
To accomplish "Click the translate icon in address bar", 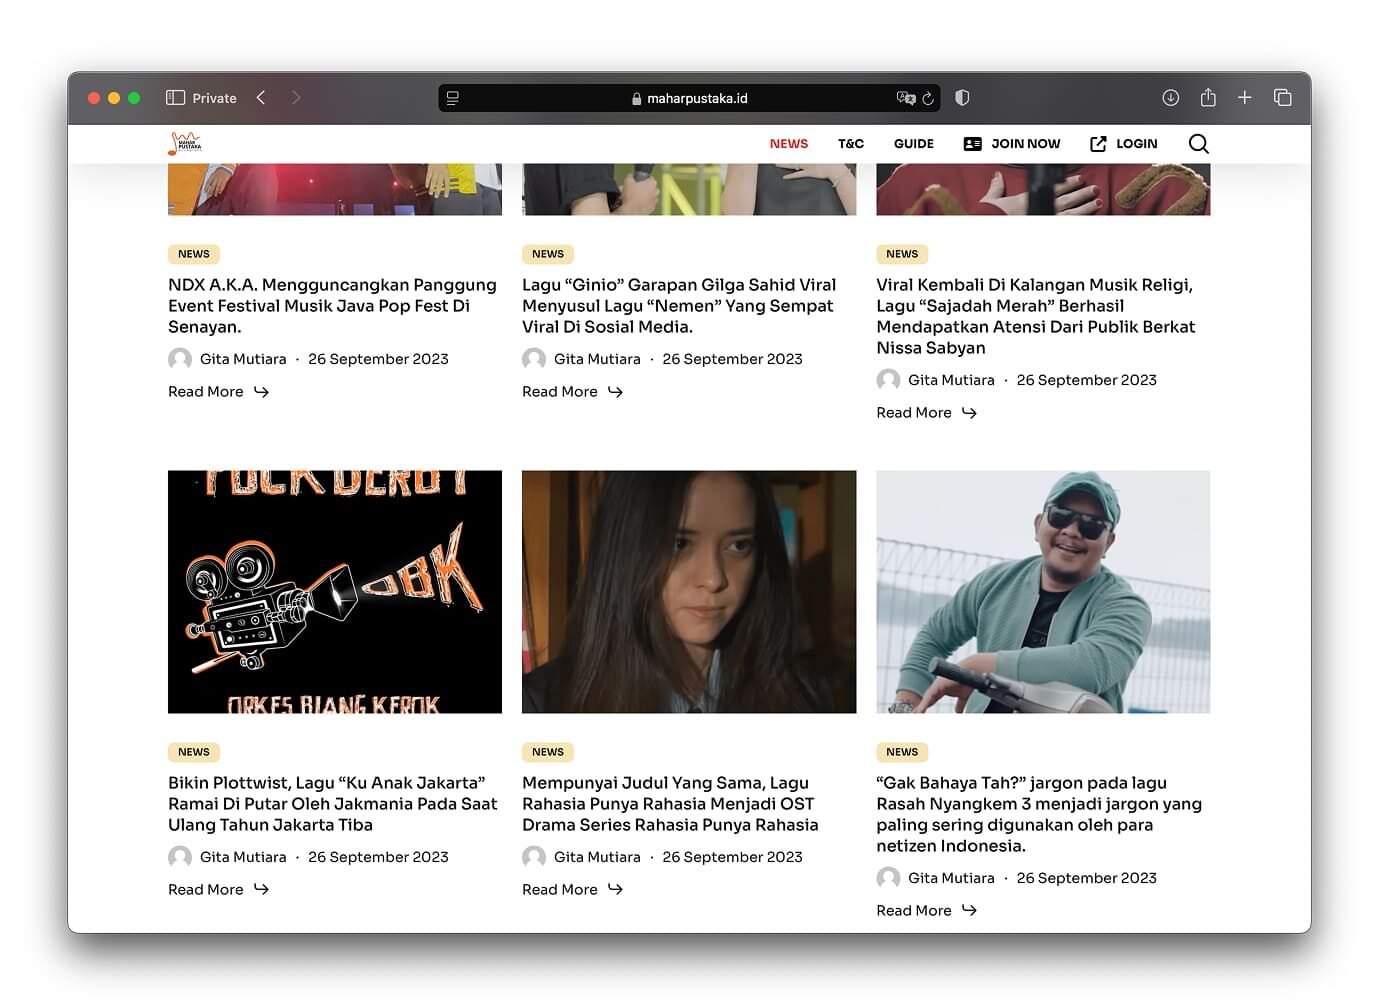I will click(906, 98).
